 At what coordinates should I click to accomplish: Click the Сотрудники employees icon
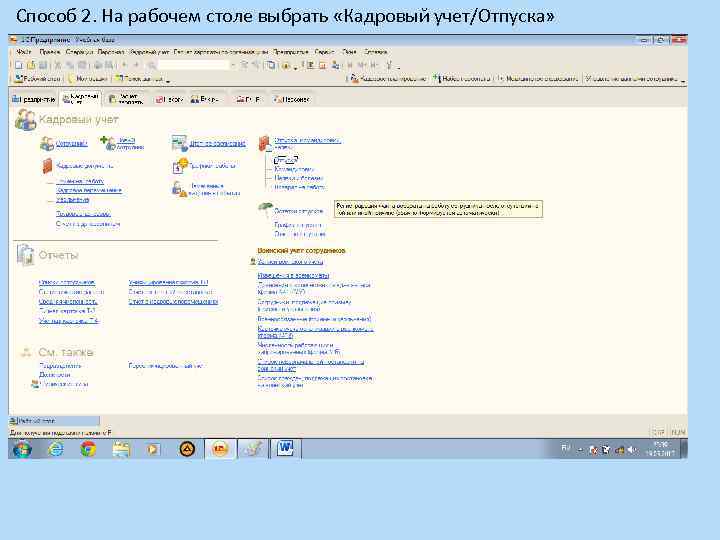[46, 144]
